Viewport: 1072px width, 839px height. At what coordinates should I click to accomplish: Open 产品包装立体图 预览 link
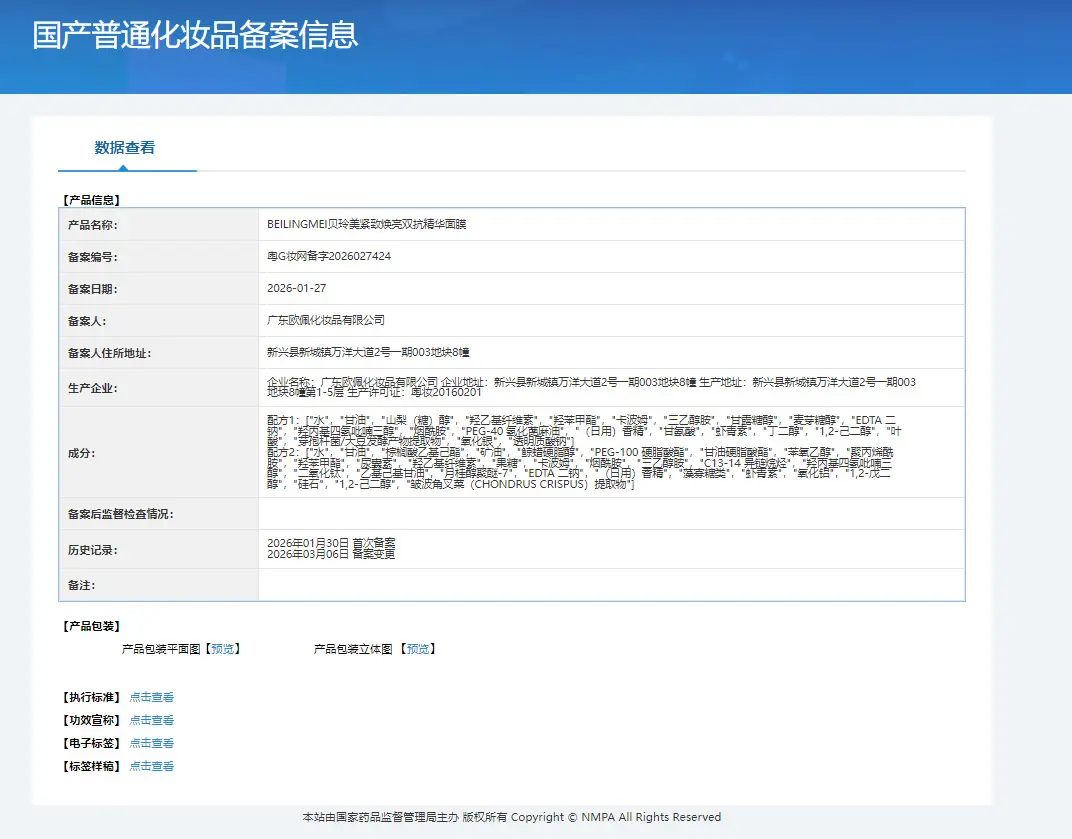click(418, 649)
